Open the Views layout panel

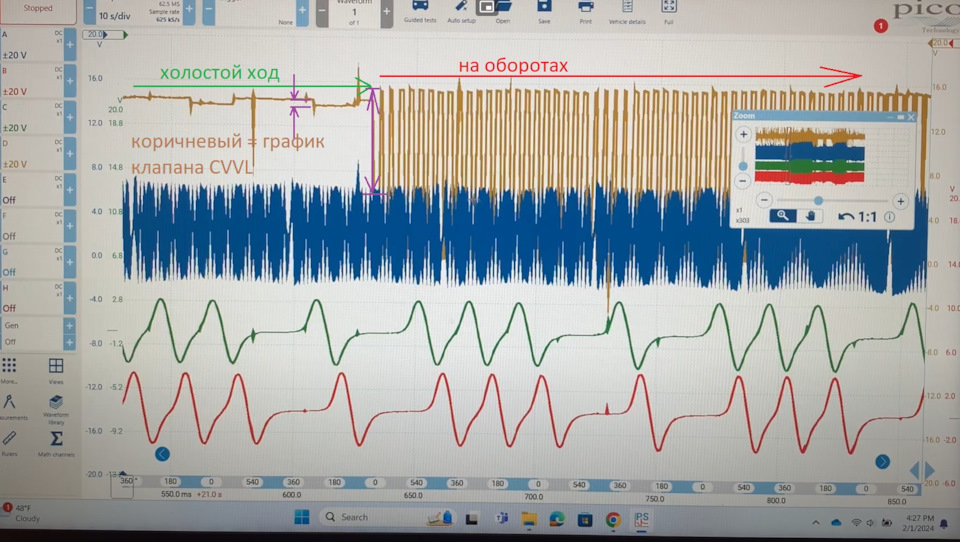56,370
